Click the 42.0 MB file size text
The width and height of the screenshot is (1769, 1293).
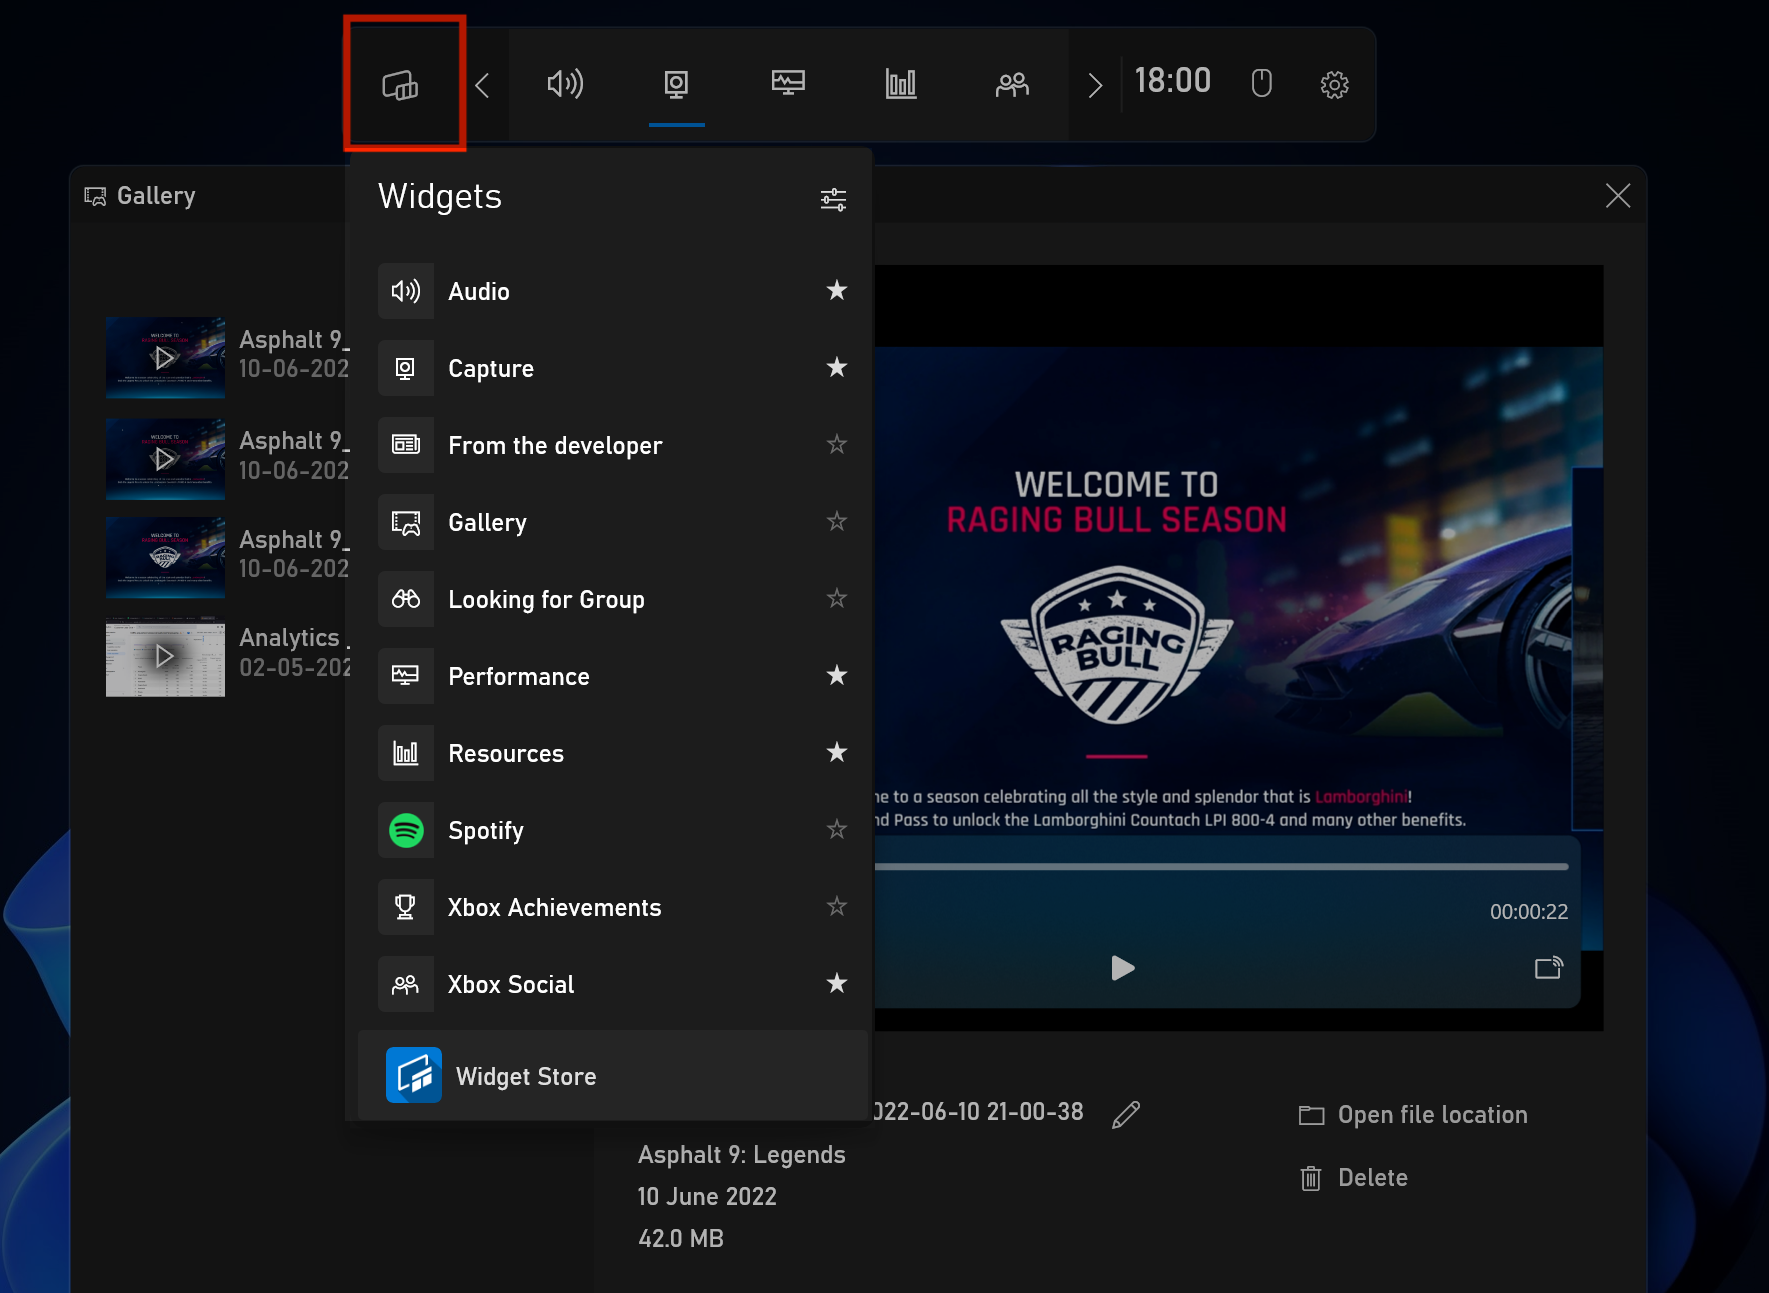(681, 1239)
